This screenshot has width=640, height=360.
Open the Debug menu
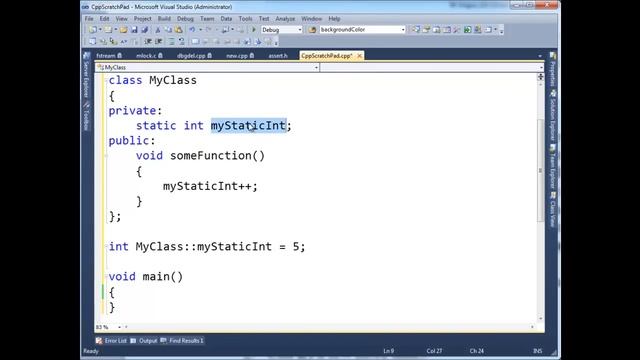[x=185, y=19]
